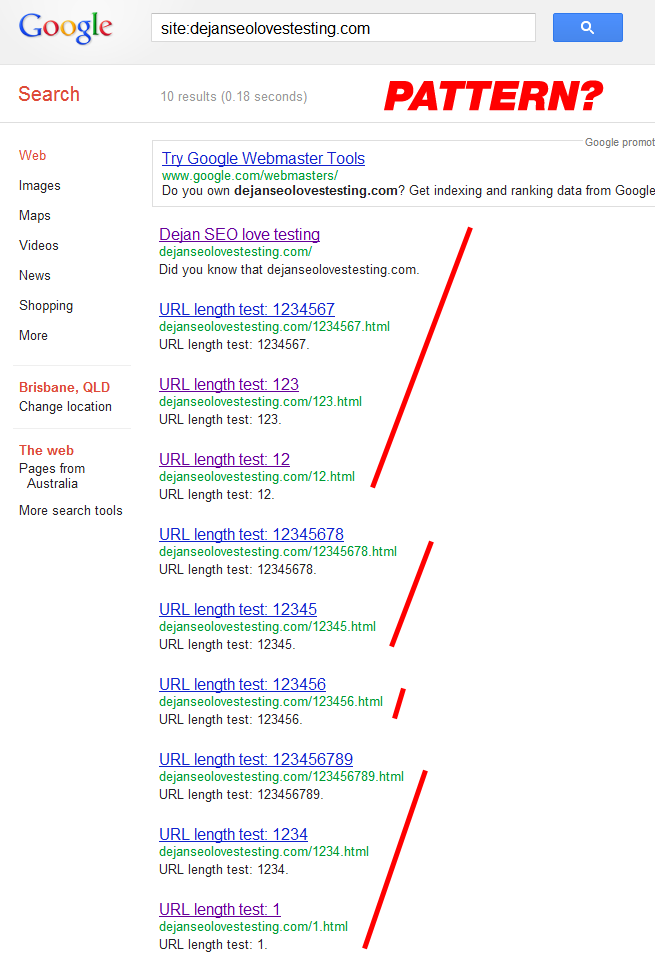655x980 pixels.
Task: Open result URL length test: 1
Action: tap(220, 909)
